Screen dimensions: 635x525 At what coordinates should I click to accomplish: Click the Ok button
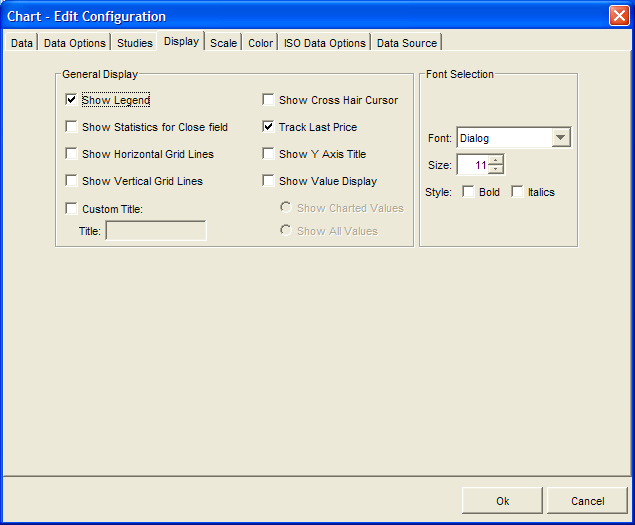[x=502, y=501]
